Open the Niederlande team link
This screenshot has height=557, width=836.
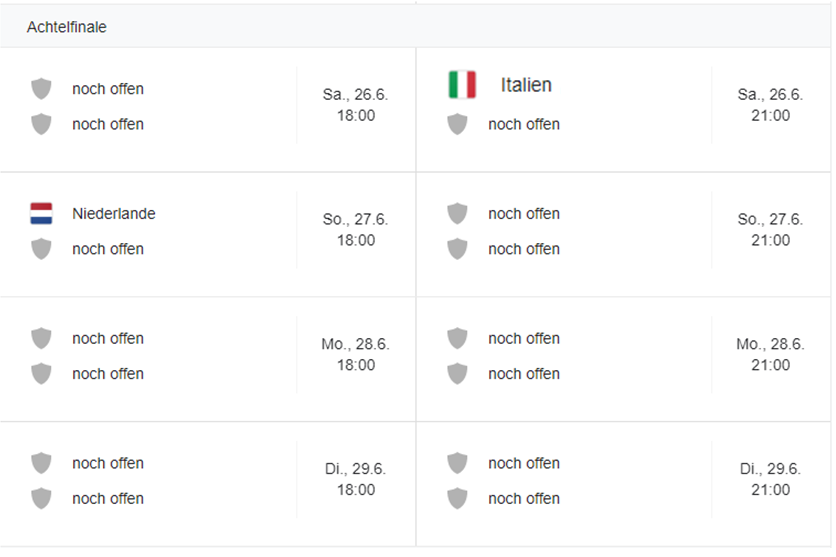coord(114,213)
